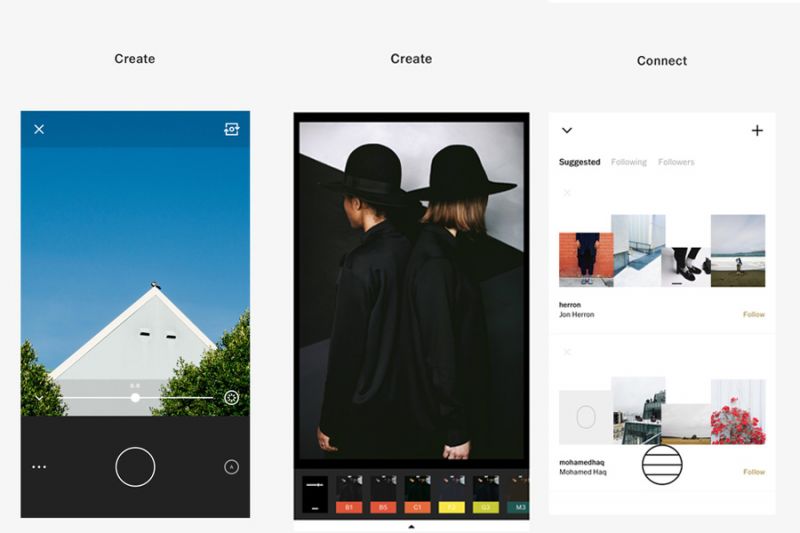The width and height of the screenshot is (800, 533).
Task: Tap the round shutter button
Action: pos(135,467)
